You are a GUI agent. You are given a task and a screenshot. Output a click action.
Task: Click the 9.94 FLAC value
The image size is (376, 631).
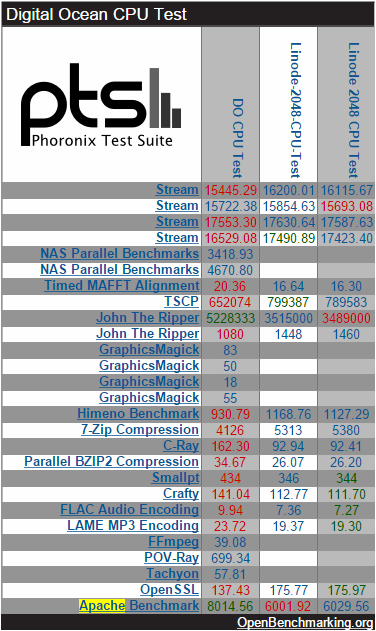pyautogui.click(x=230, y=510)
